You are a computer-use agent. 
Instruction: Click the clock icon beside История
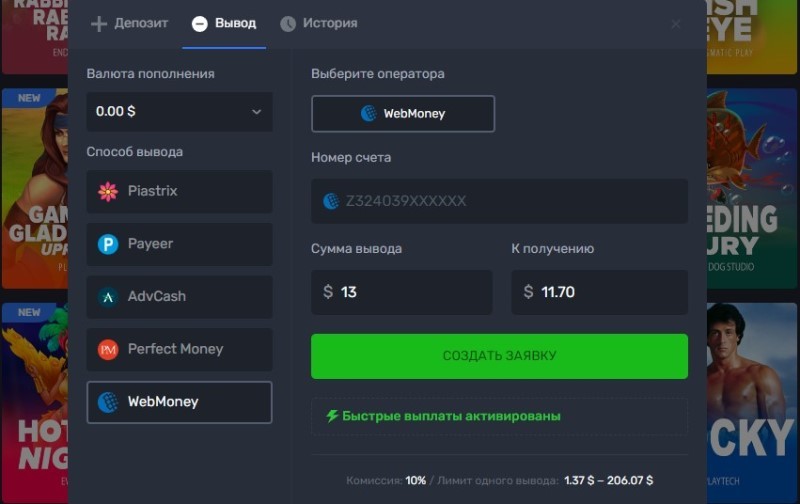pos(288,24)
